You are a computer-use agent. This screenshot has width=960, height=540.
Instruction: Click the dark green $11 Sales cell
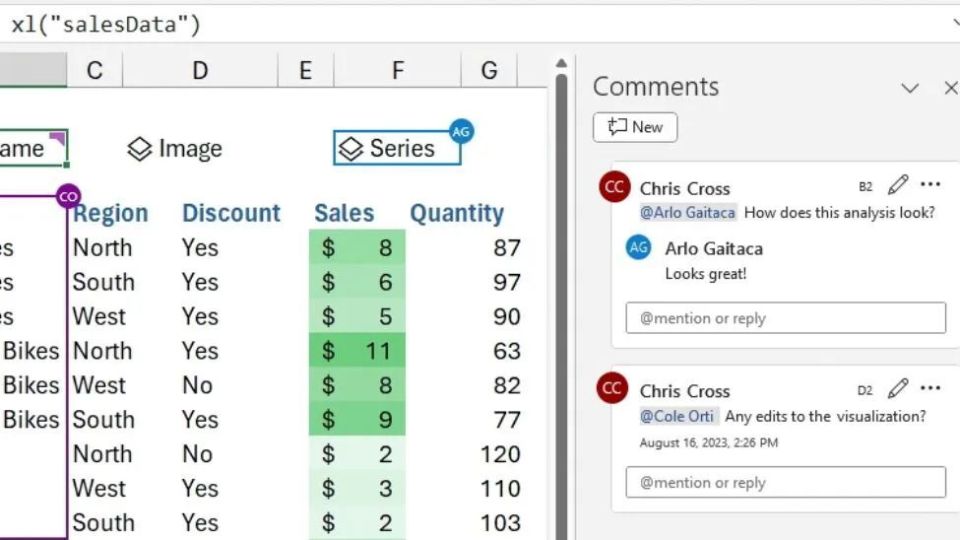click(x=357, y=351)
